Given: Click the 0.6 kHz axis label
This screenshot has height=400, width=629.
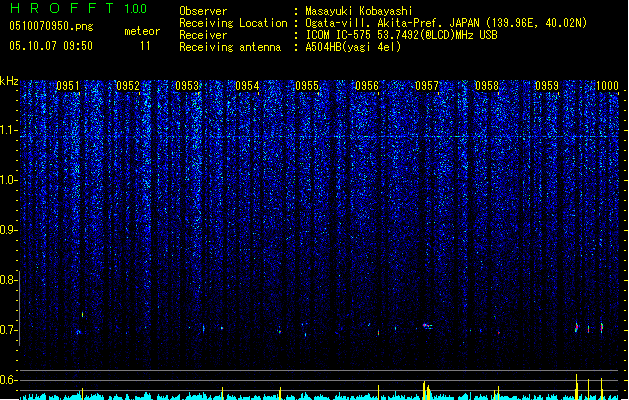Looking at the screenshot, I should (x=9, y=380).
